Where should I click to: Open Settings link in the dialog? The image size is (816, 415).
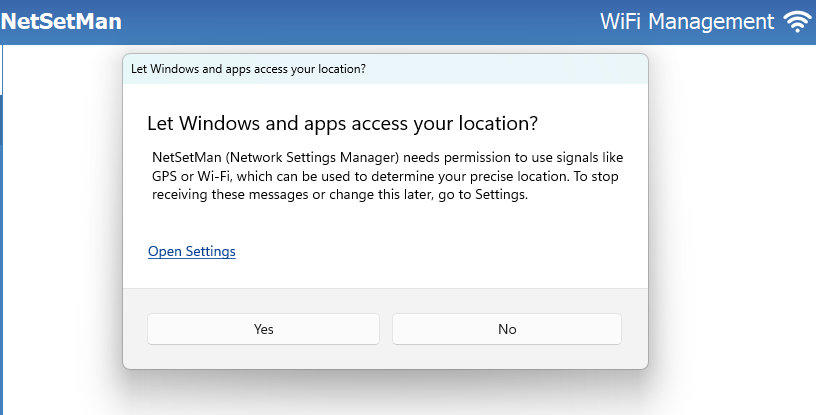[x=192, y=251]
